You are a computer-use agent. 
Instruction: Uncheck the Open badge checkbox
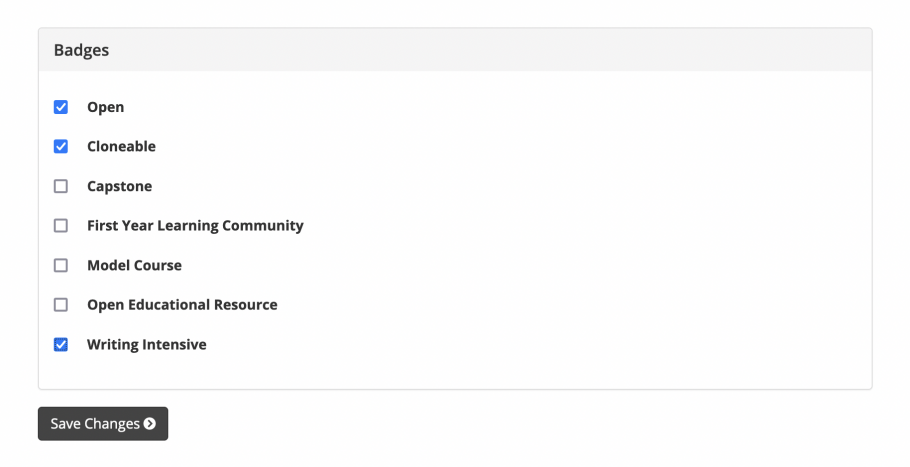[x=61, y=107]
